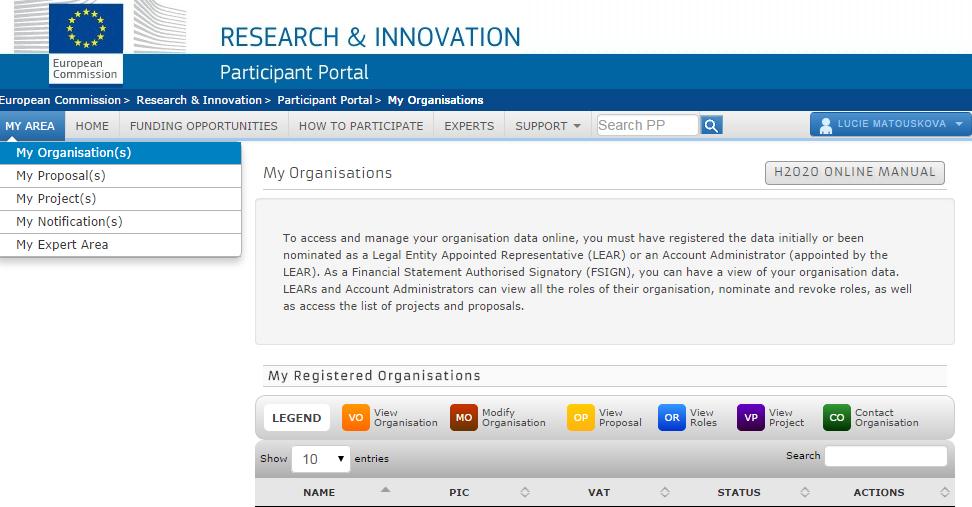Viewport: 972px width, 507px height.
Task: Focus the table Search input field
Action: click(886, 456)
